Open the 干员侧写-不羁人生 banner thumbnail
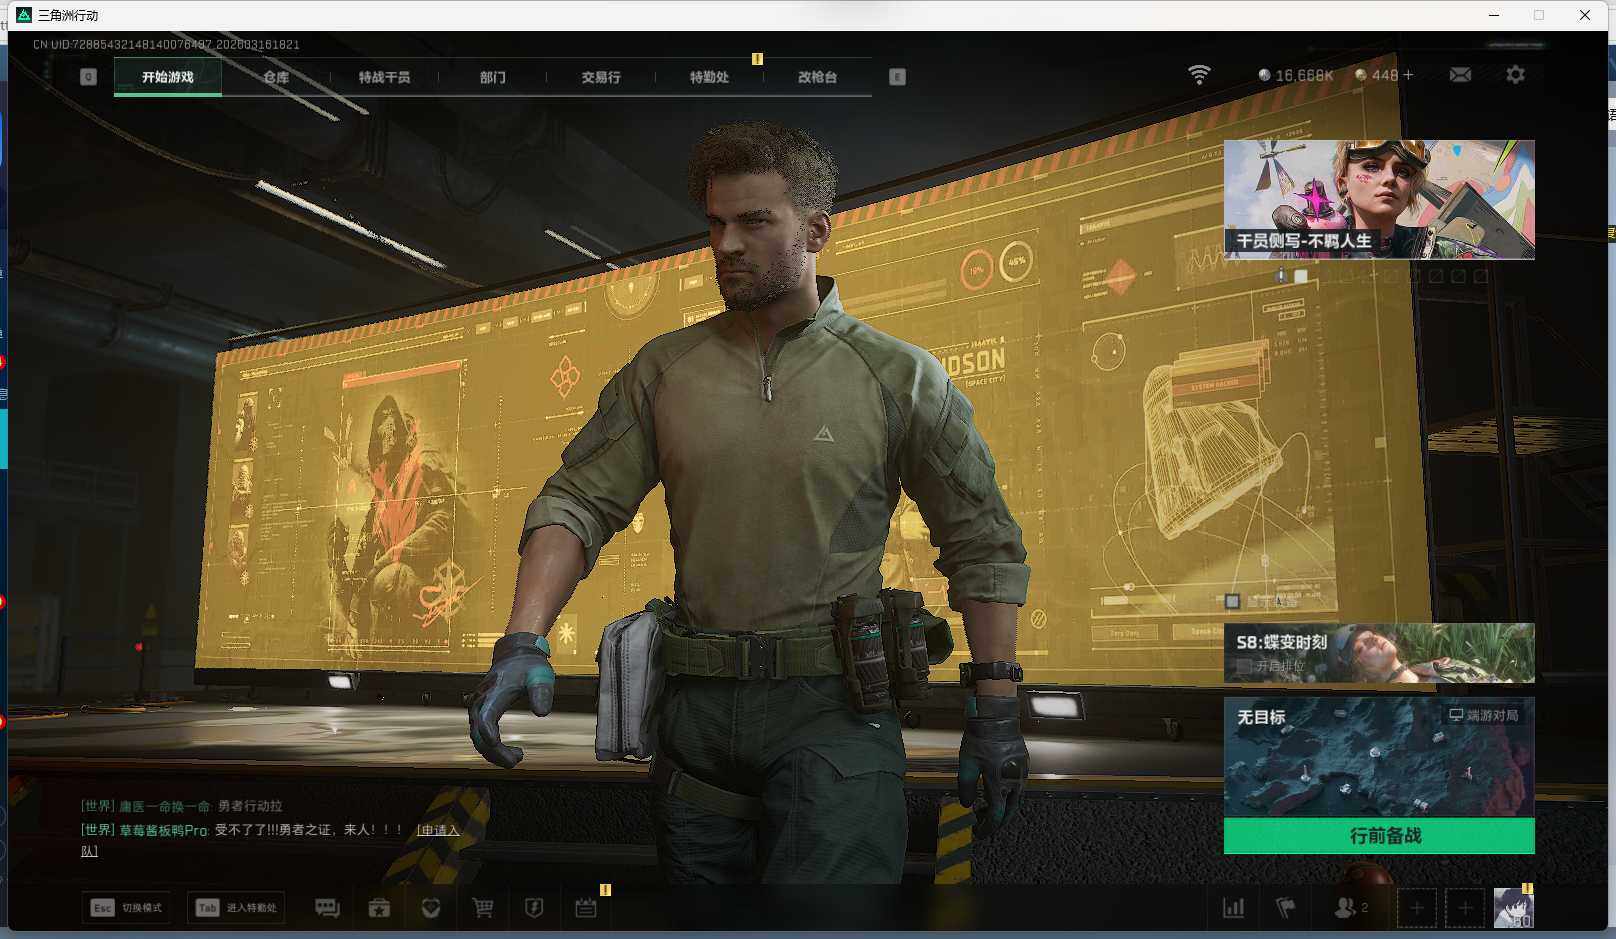This screenshot has height=939, width=1616. tap(1378, 199)
